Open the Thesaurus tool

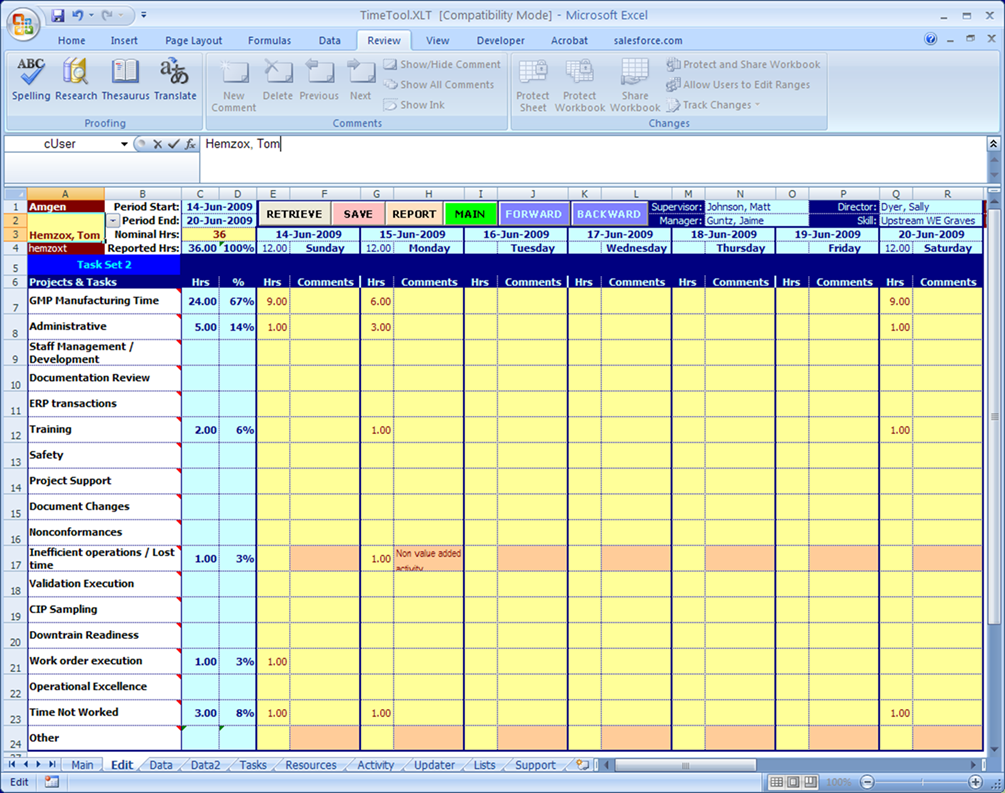click(x=125, y=79)
